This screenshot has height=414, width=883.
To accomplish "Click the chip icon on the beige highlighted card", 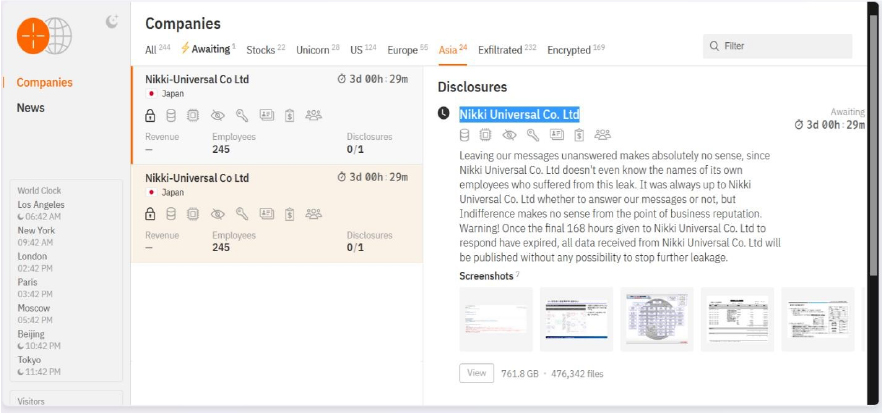I will pos(193,214).
